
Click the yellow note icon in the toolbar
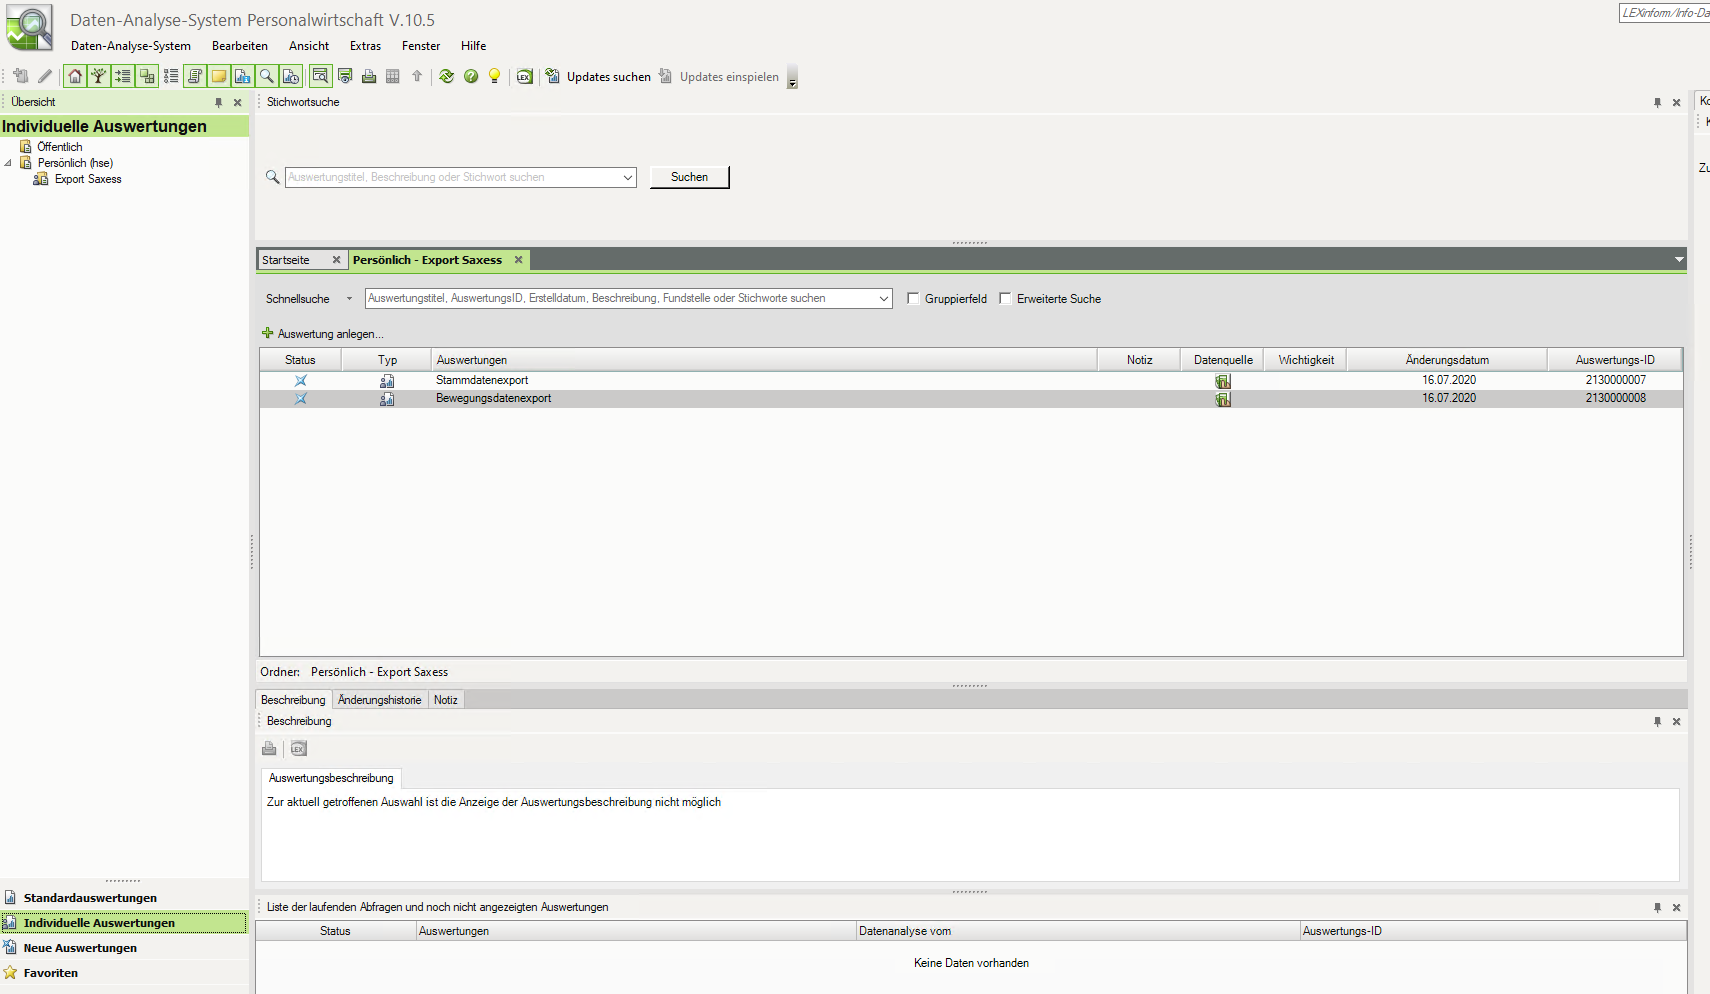click(219, 76)
